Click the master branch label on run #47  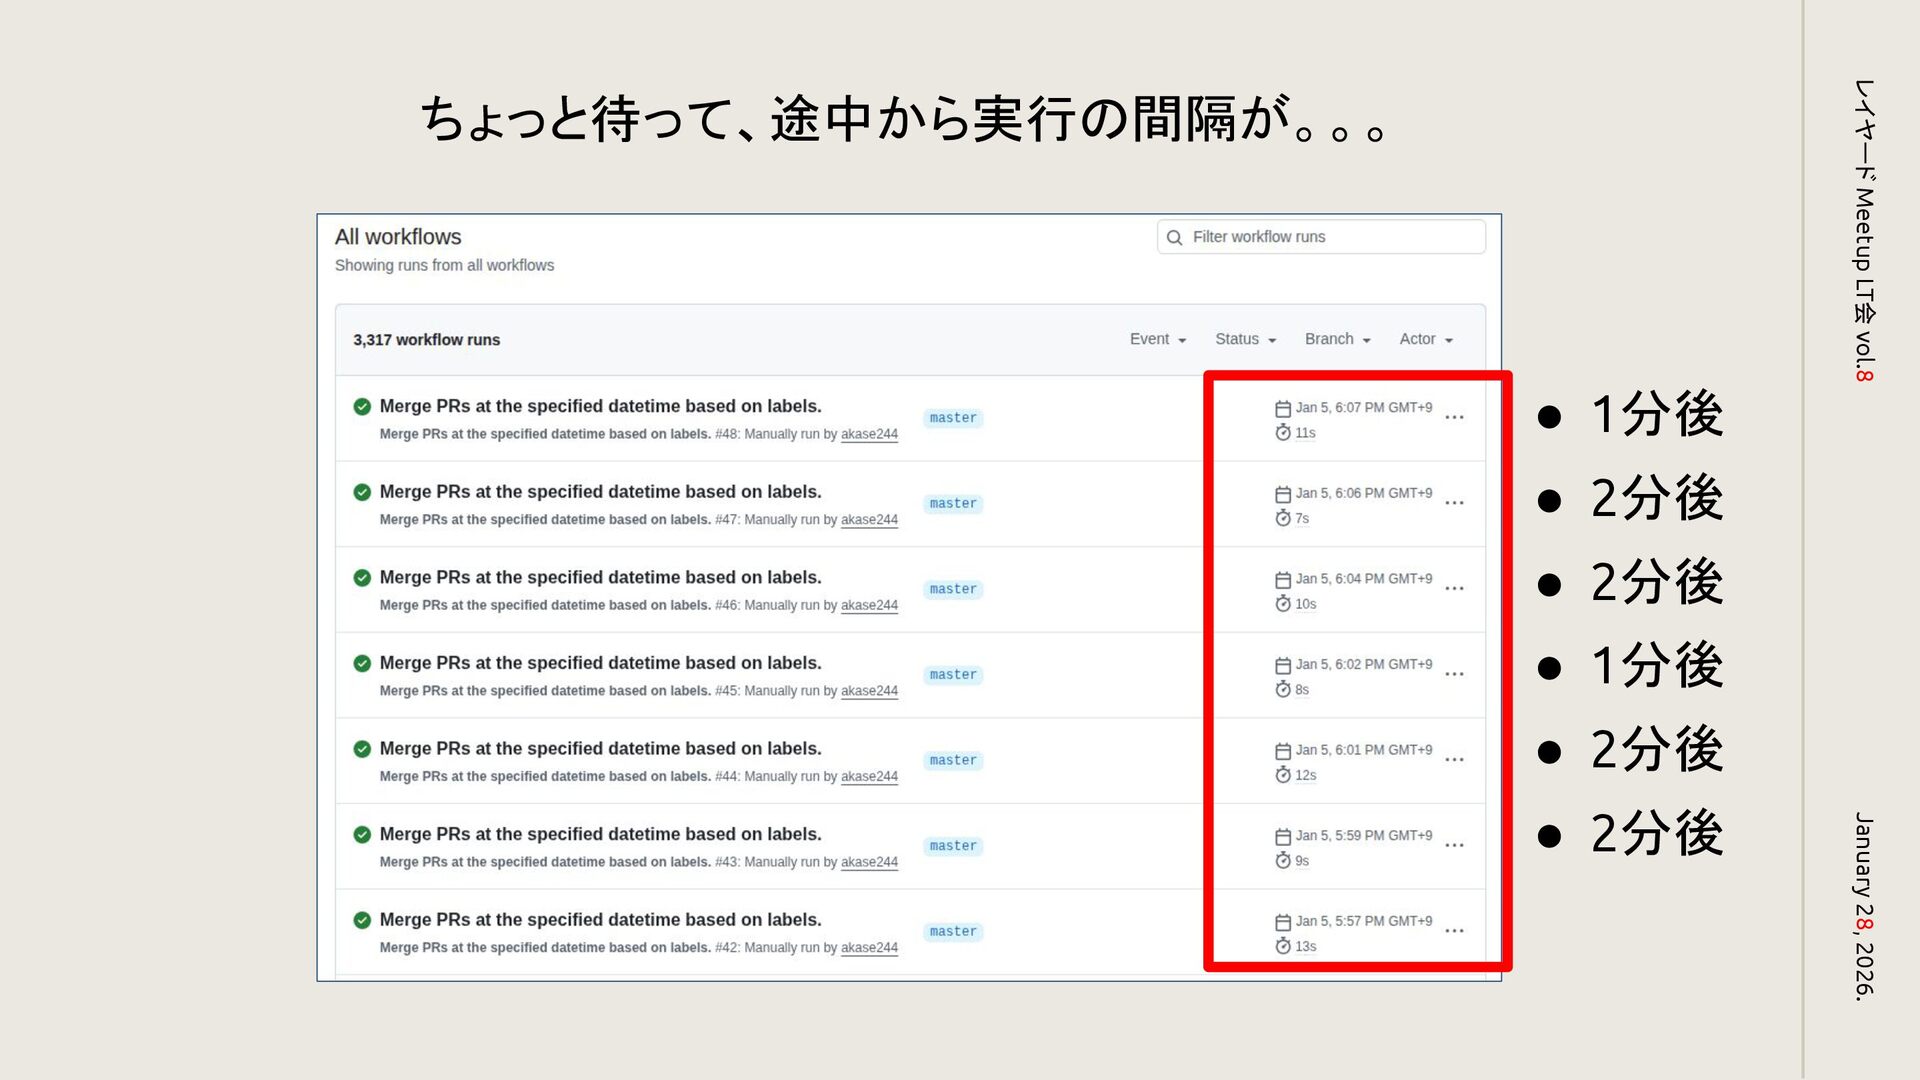click(x=952, y=504)
